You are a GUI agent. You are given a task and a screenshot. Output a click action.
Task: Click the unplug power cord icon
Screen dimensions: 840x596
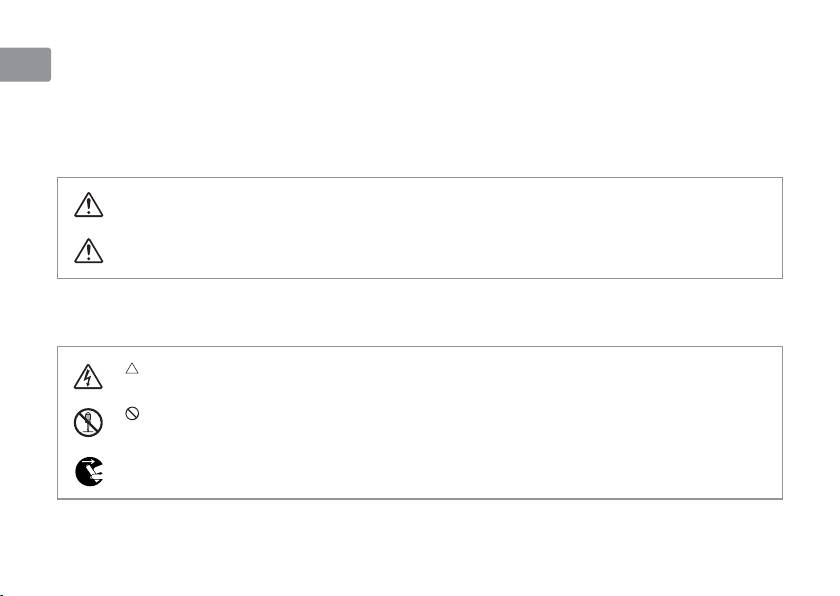point(88,470)
